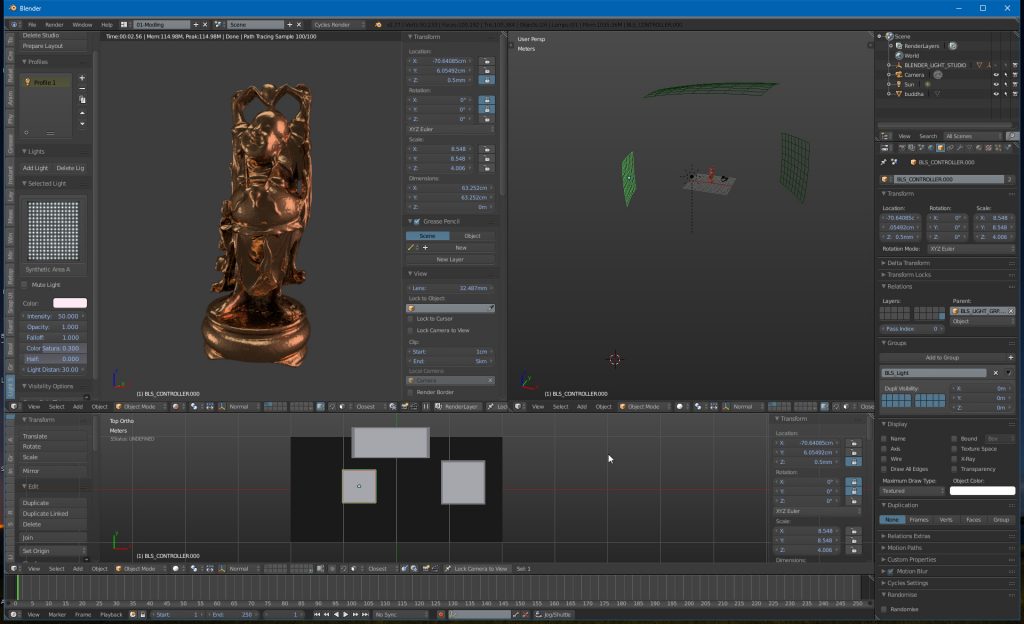
Task: Click the Add Light button
Action: pyautogui.click(x=37, y=167)
